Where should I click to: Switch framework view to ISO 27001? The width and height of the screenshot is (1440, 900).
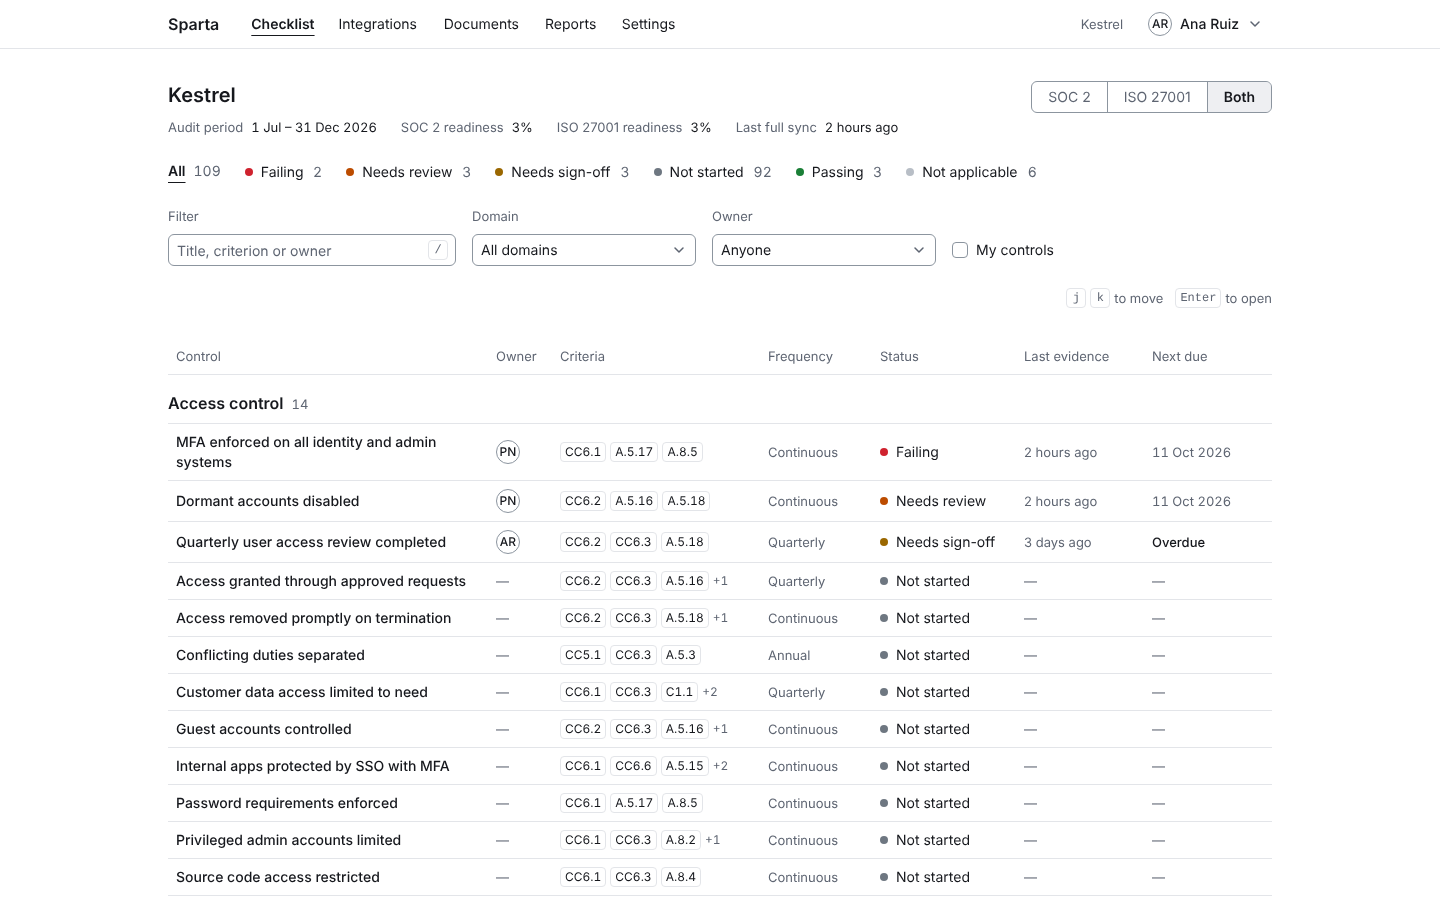coord(1157,97)
